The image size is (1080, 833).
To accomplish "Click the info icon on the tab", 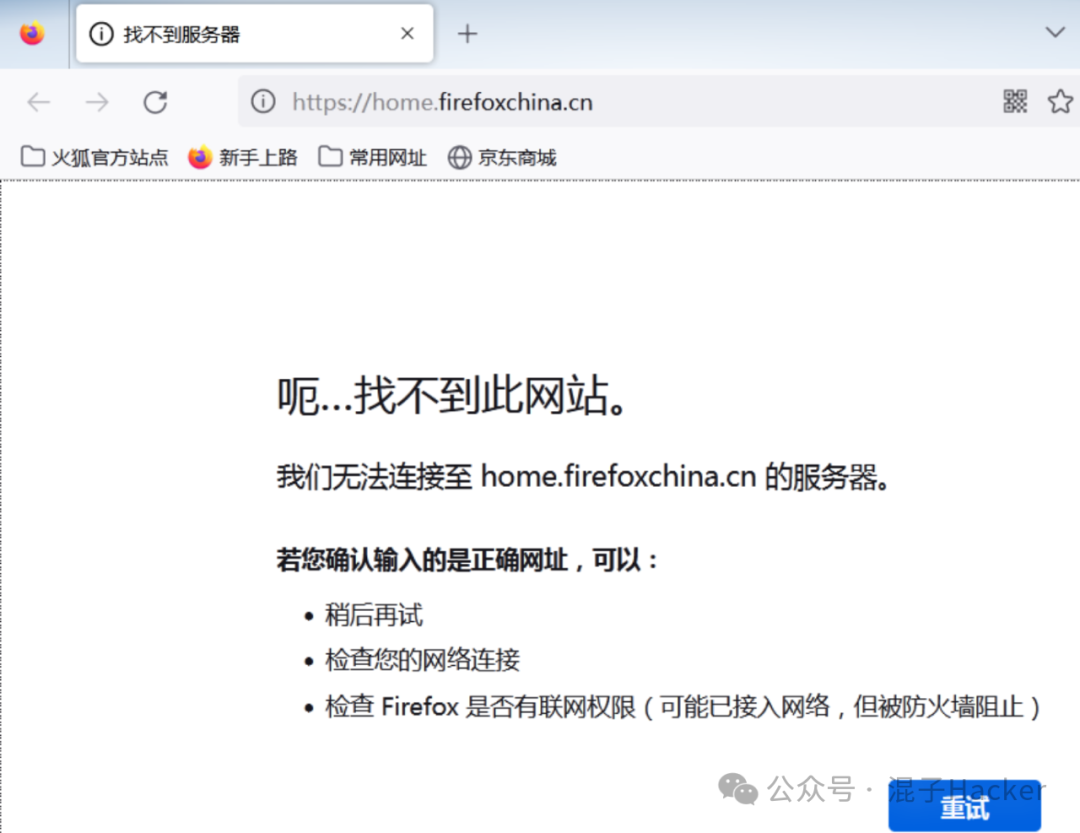I will (x=101, y=34).
